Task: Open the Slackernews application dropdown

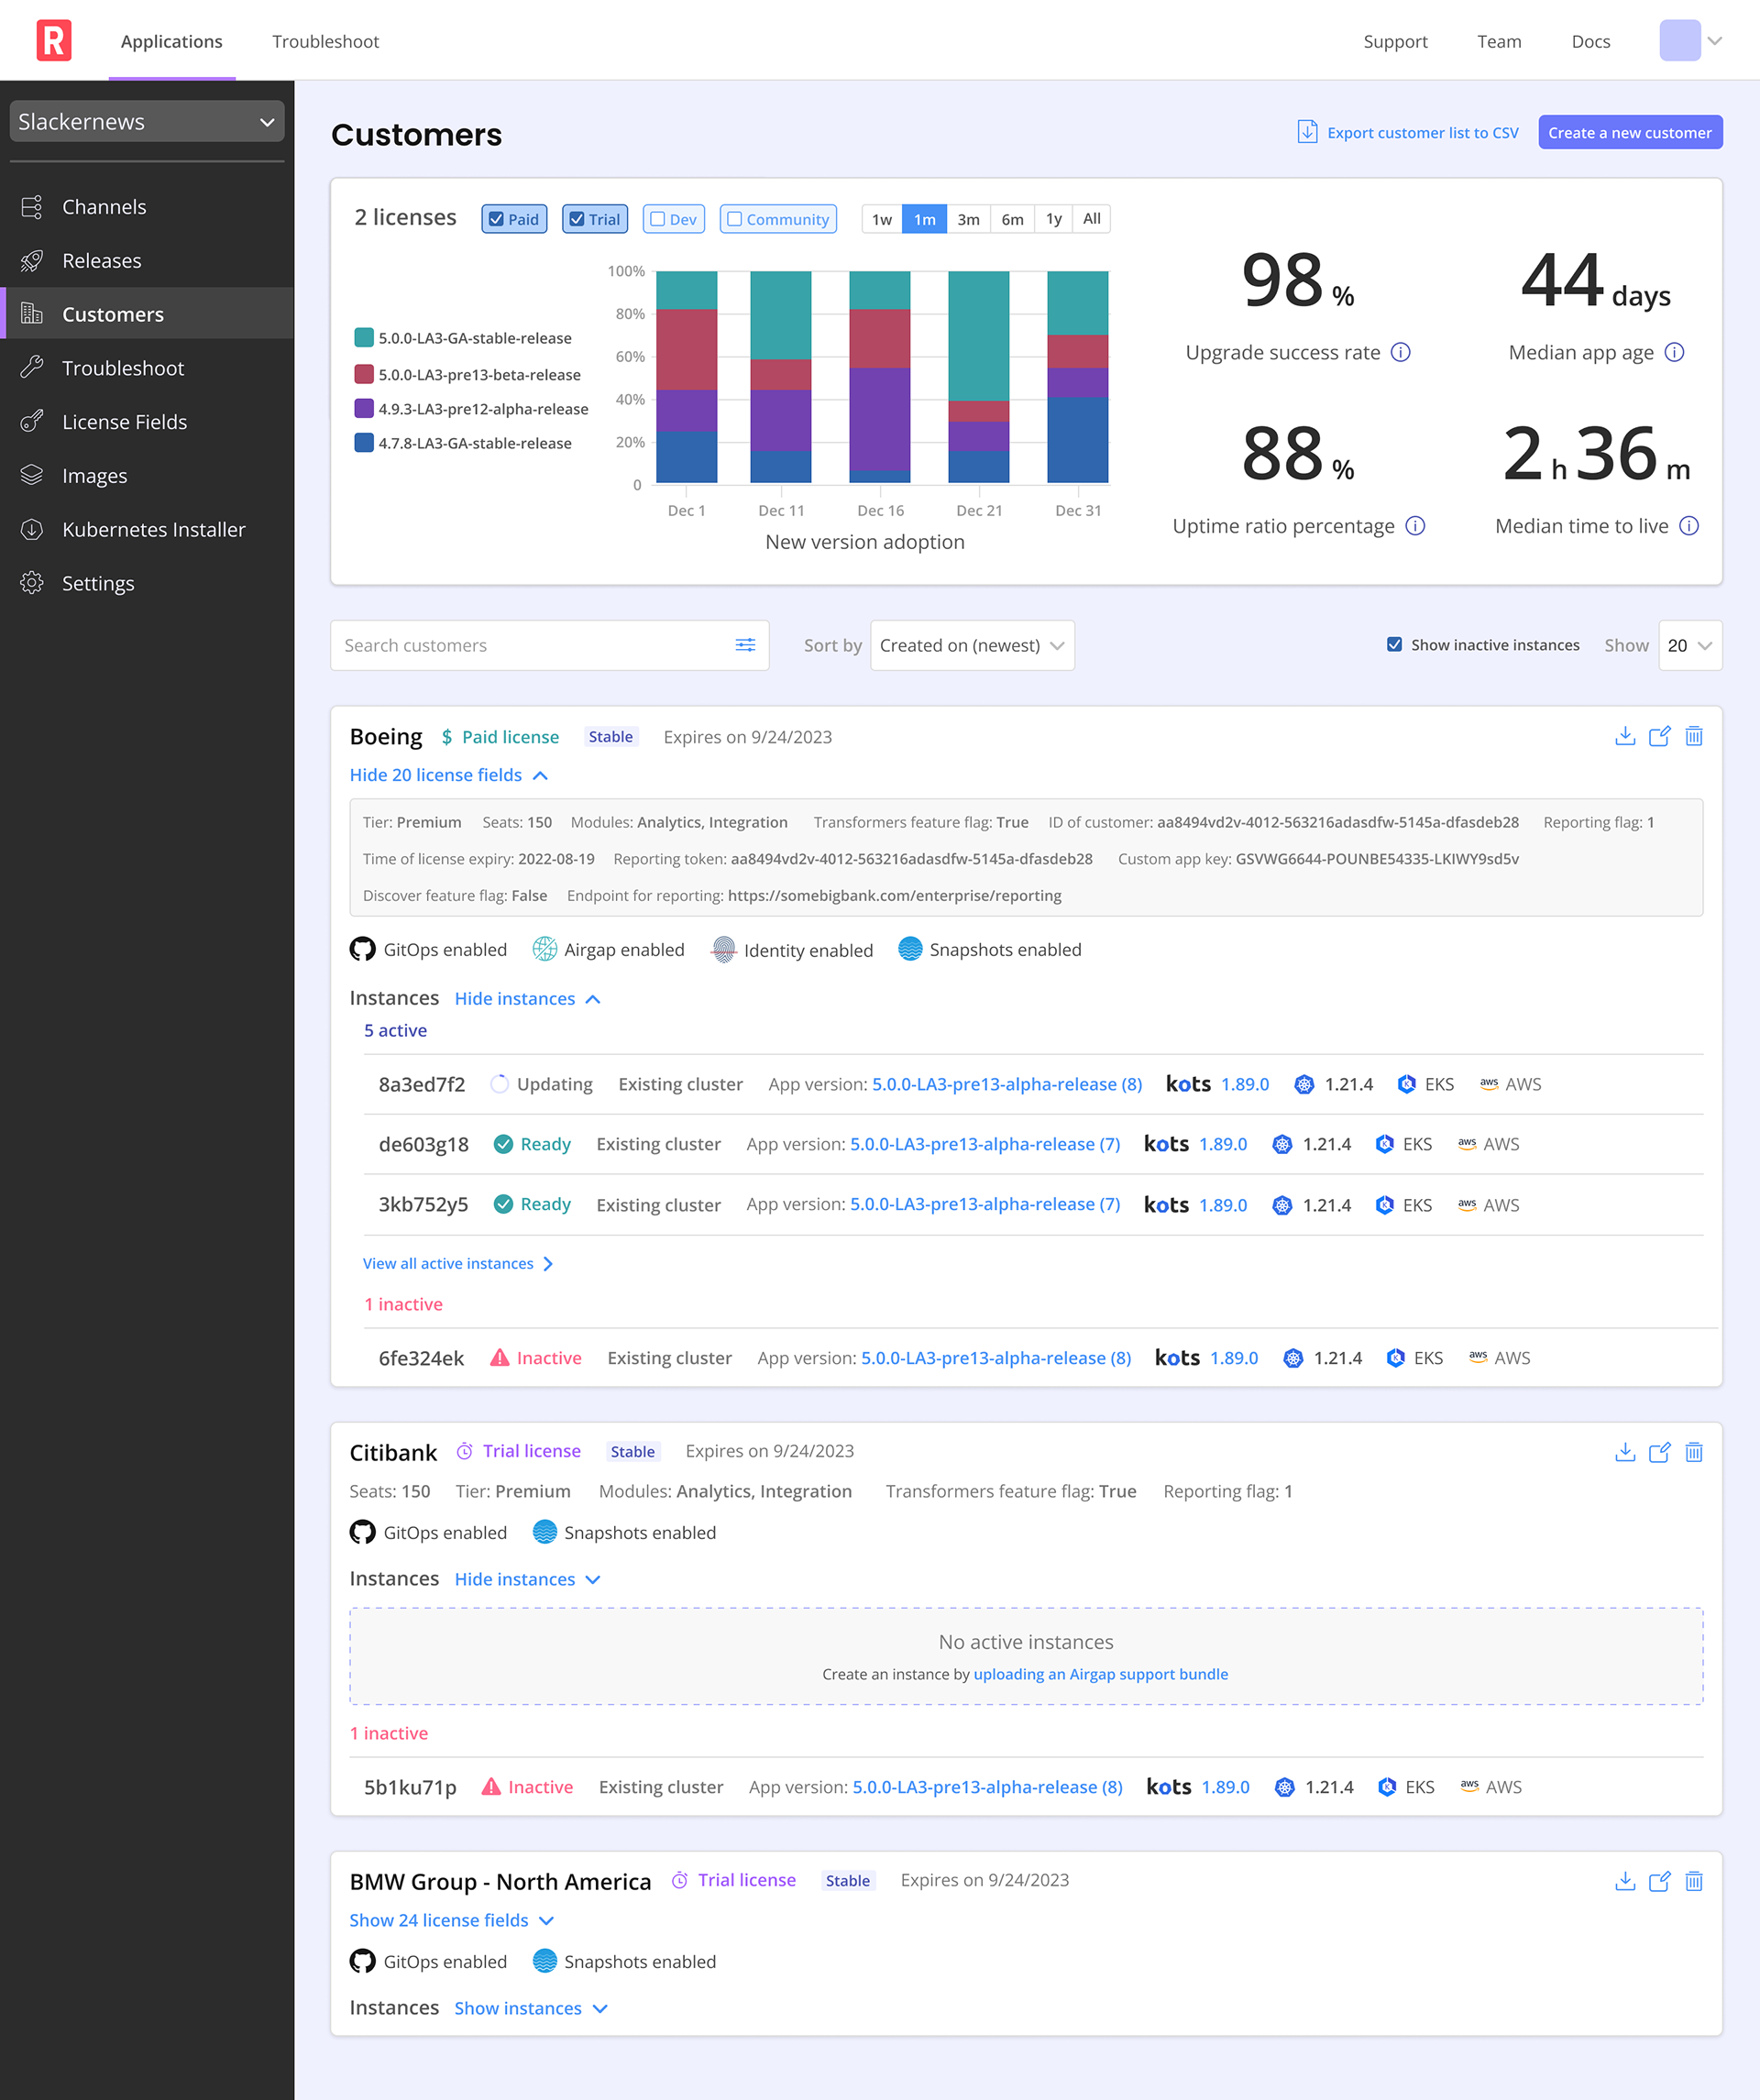Action: point(147,121)
